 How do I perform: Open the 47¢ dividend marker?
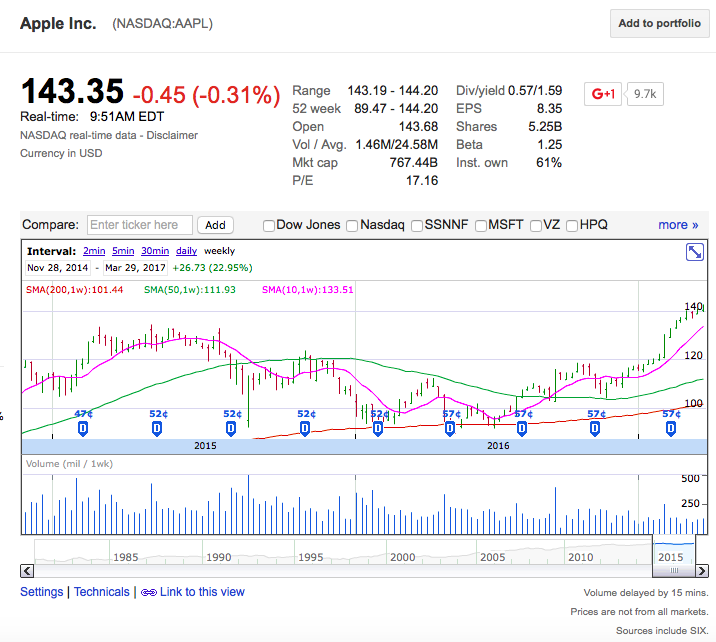coord(83,428)
